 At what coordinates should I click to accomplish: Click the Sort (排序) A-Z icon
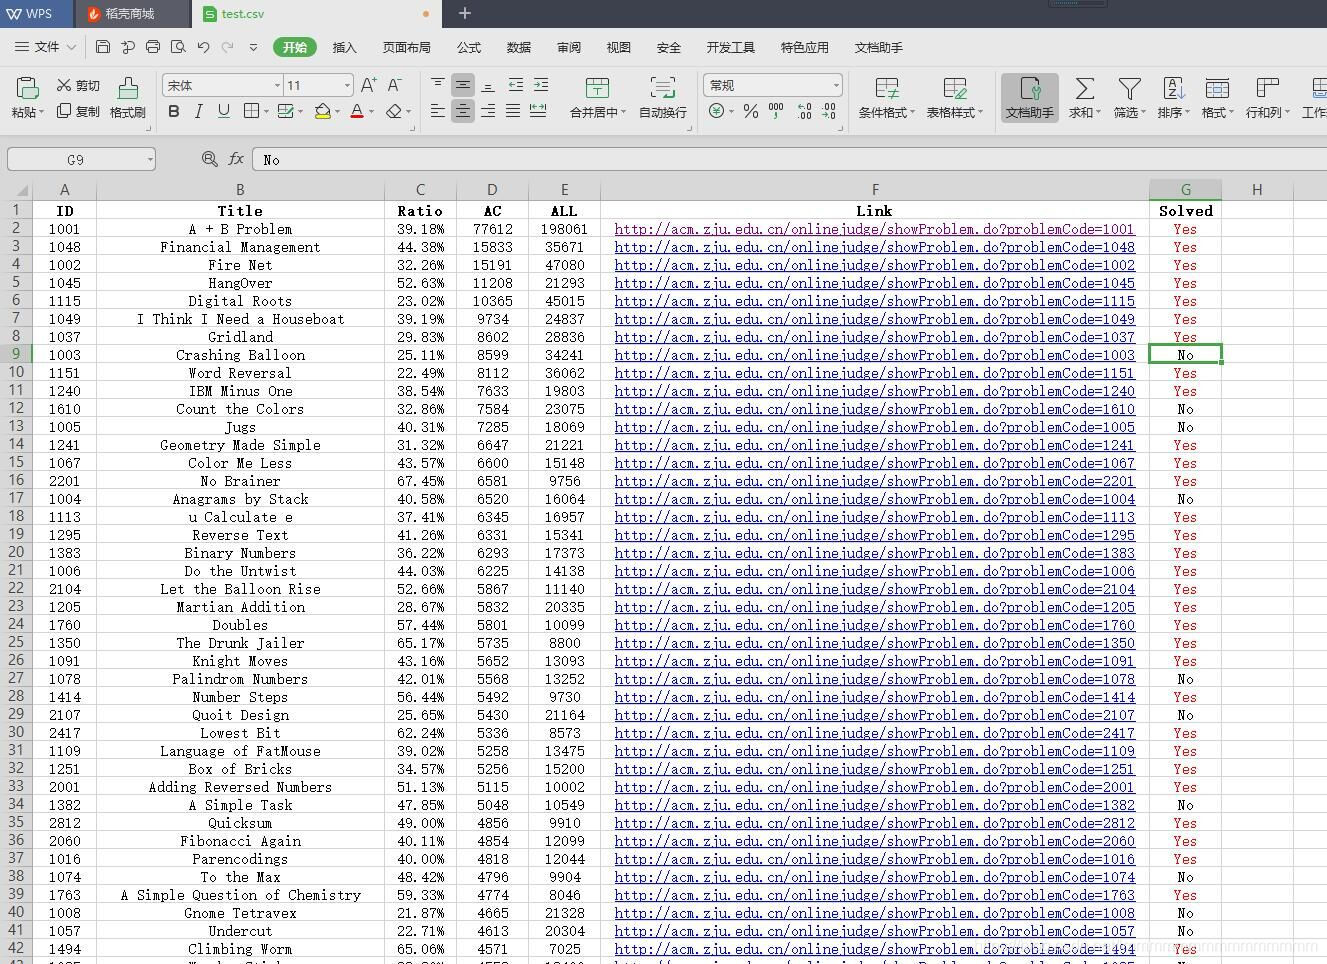[x=1174, y=88]
